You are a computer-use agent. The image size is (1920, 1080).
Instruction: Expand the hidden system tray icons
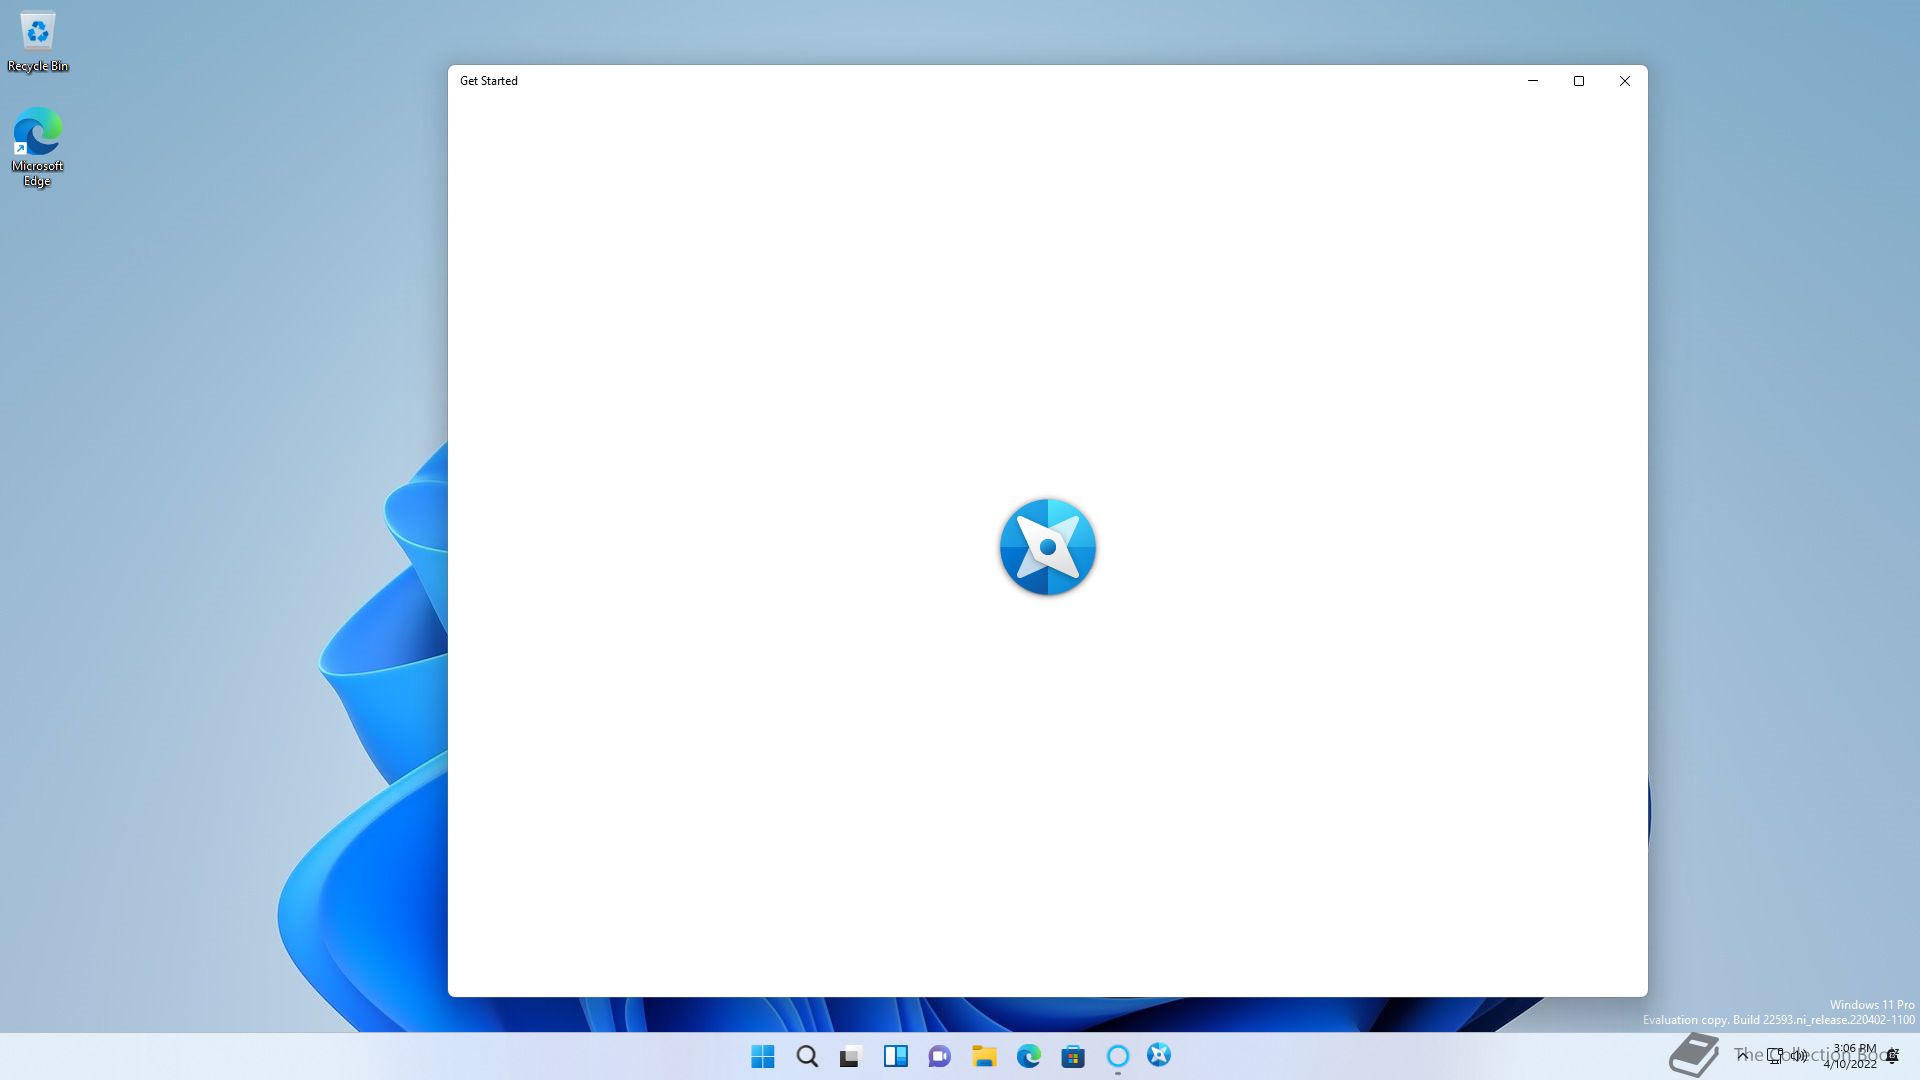click(1742, 1056)
